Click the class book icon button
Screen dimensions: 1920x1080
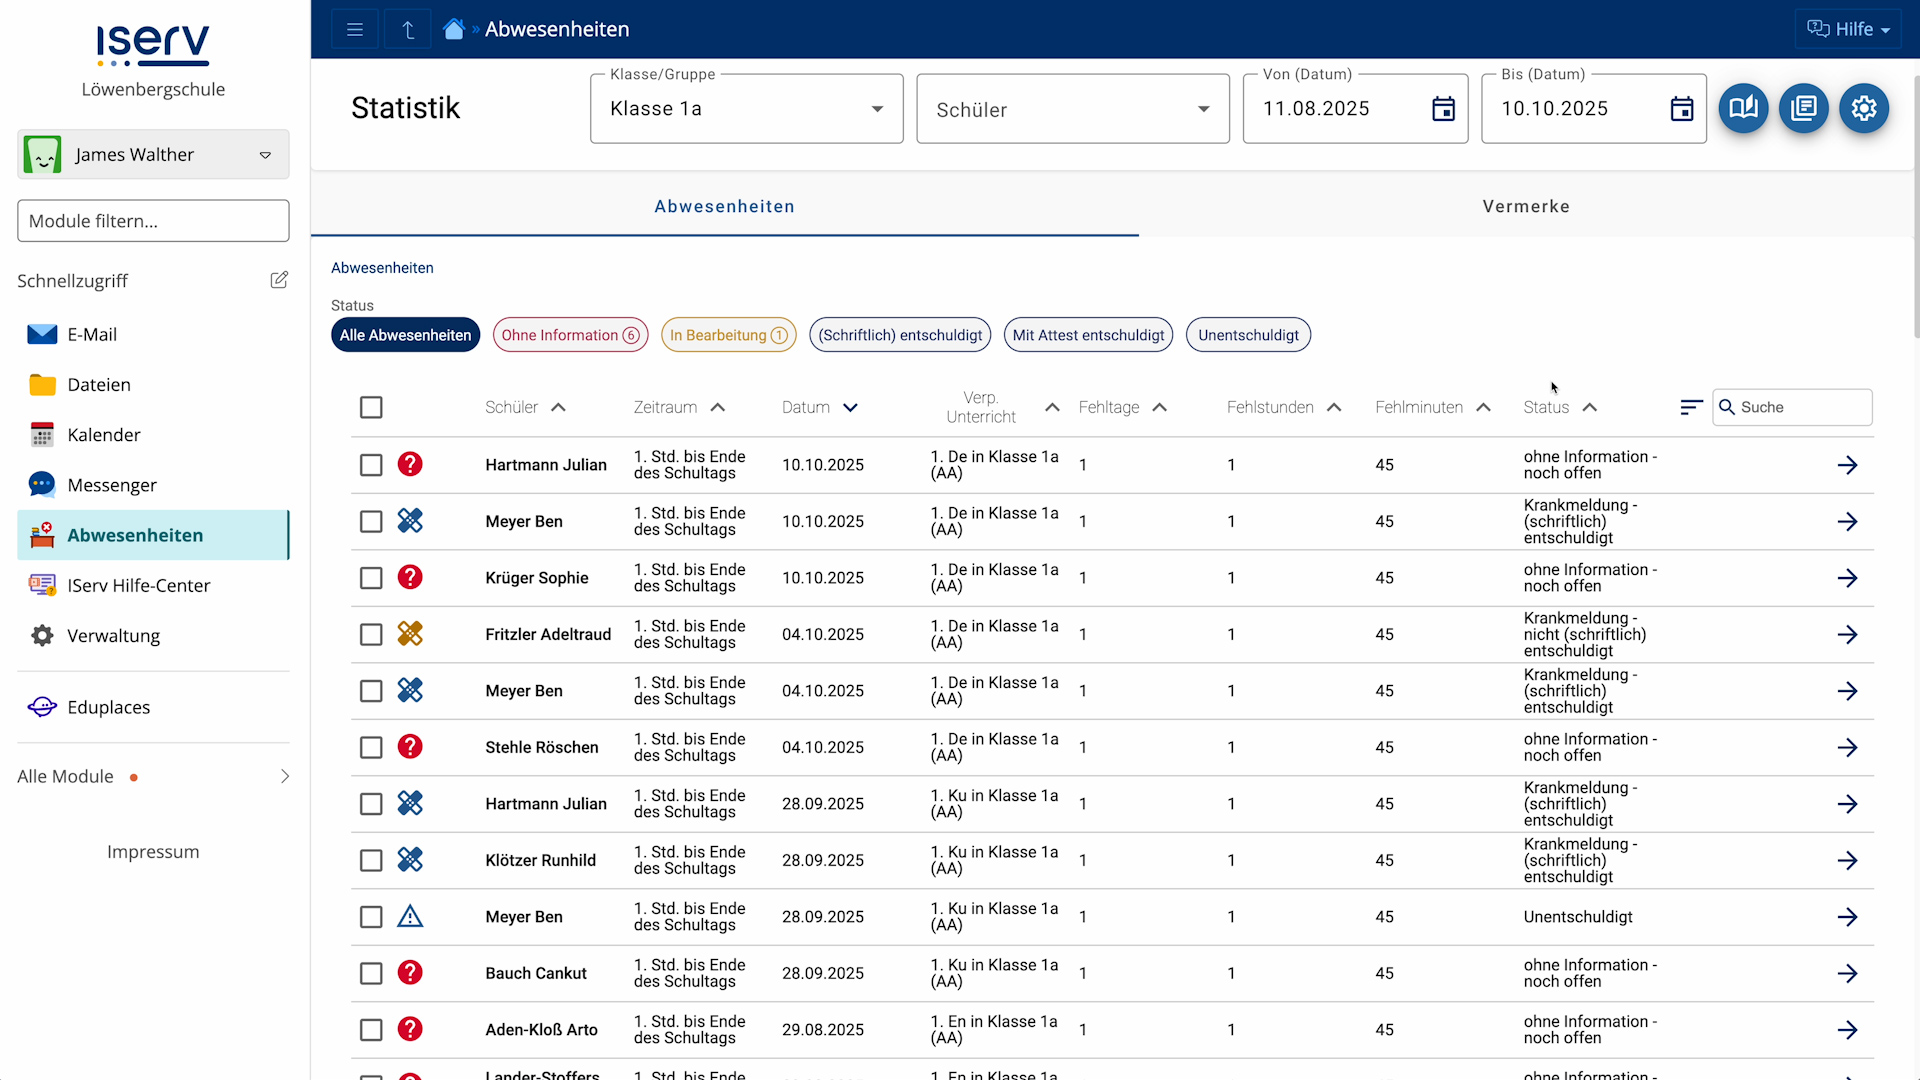click(x=1743, y=108)
